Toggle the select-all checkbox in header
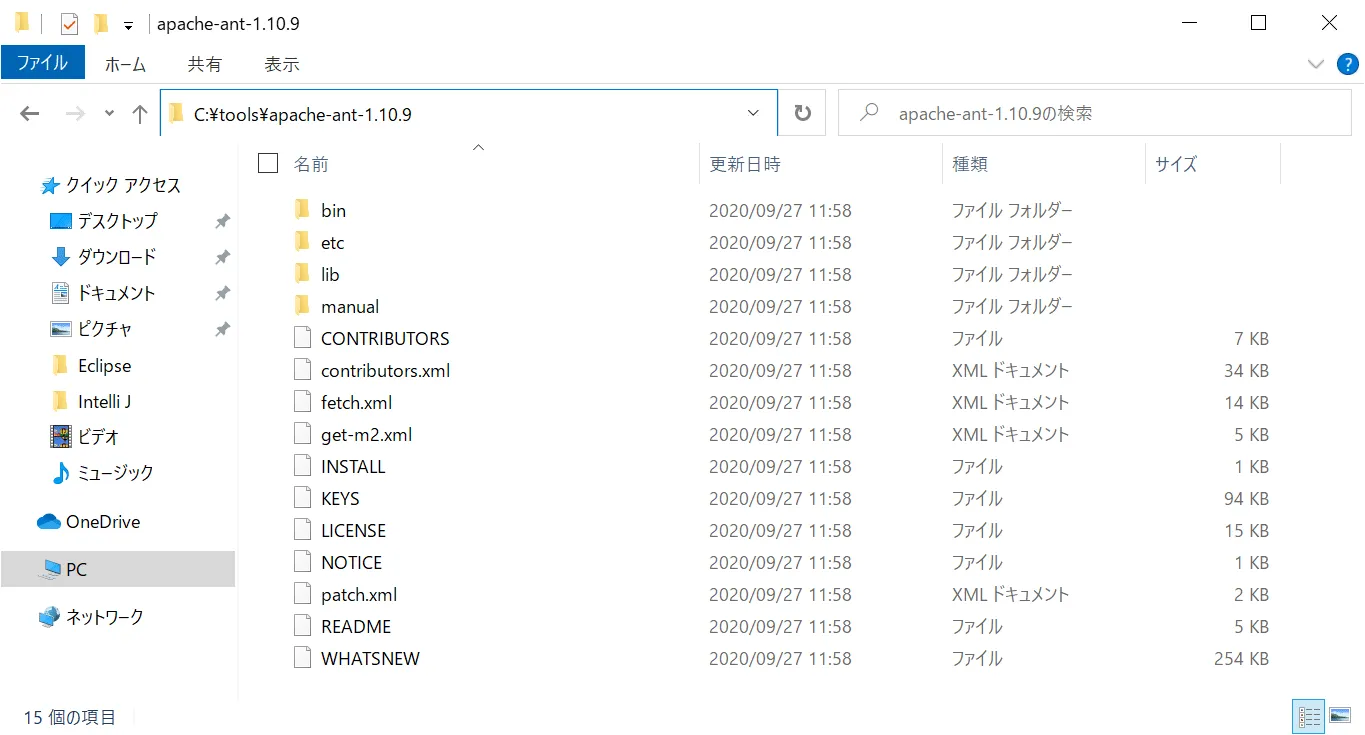Viewport: 1365px width, 735px height. 267,164
